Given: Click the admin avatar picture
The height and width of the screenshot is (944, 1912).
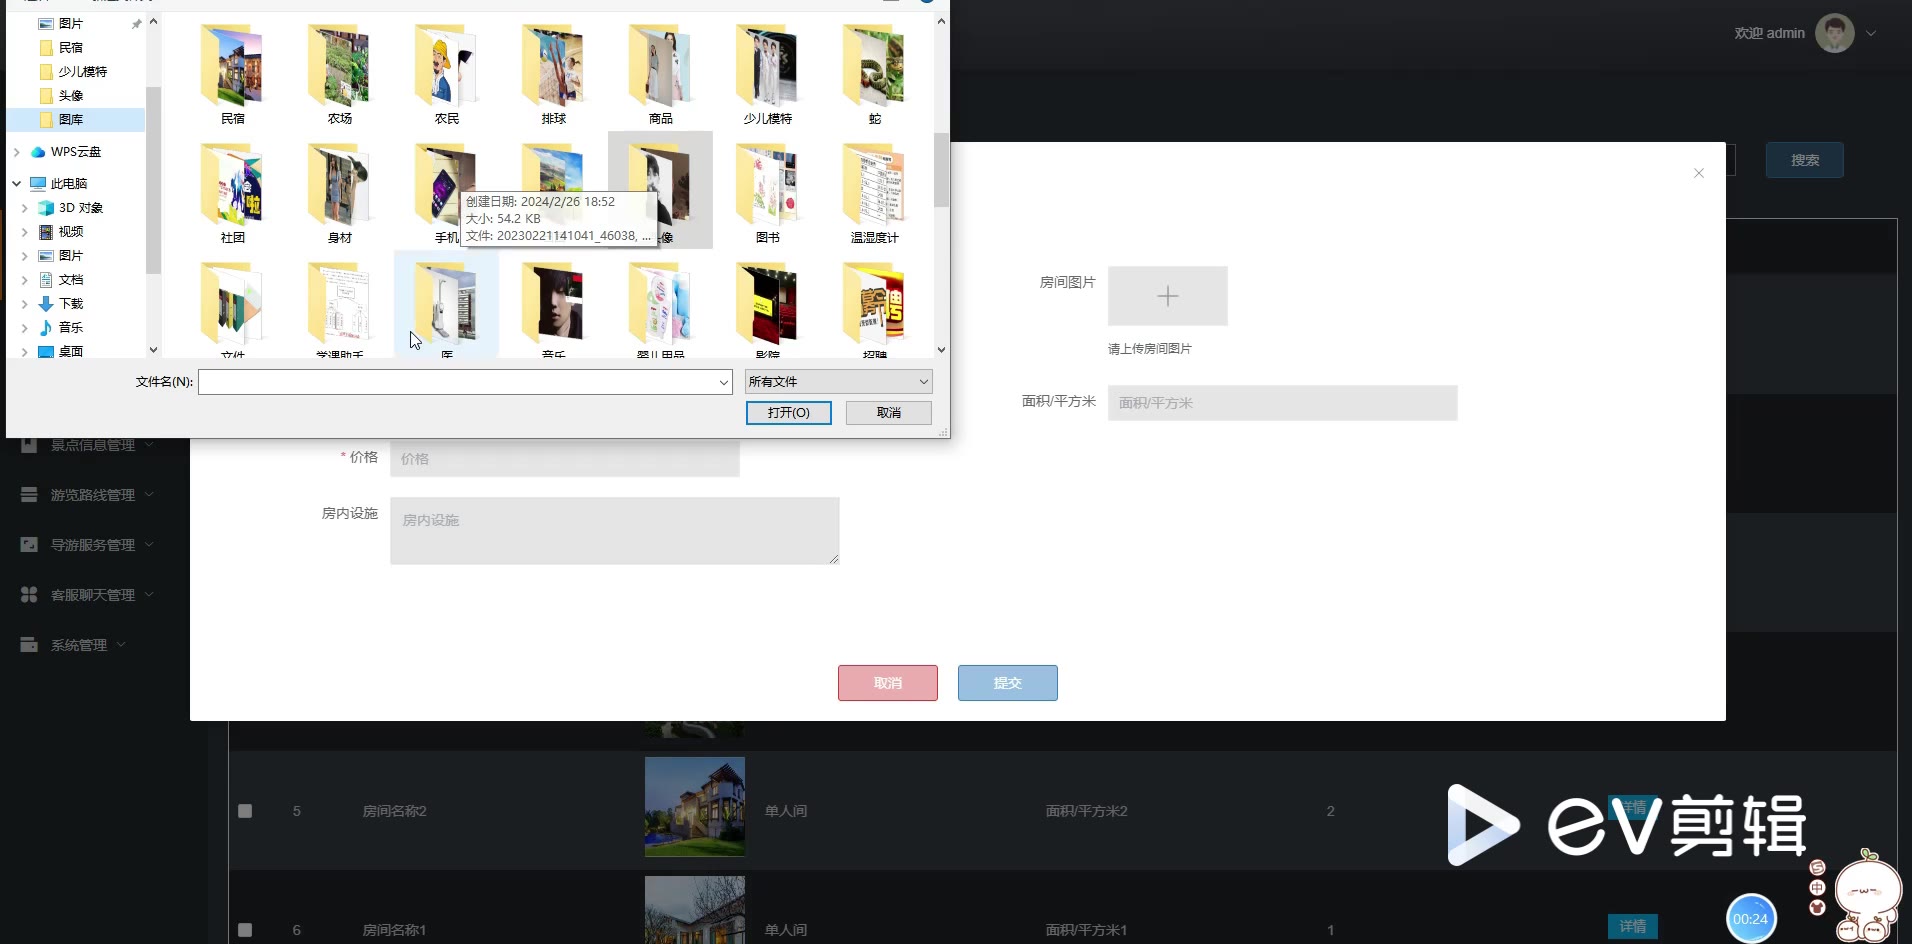Looking at the screenshot, I should 1835,33.
